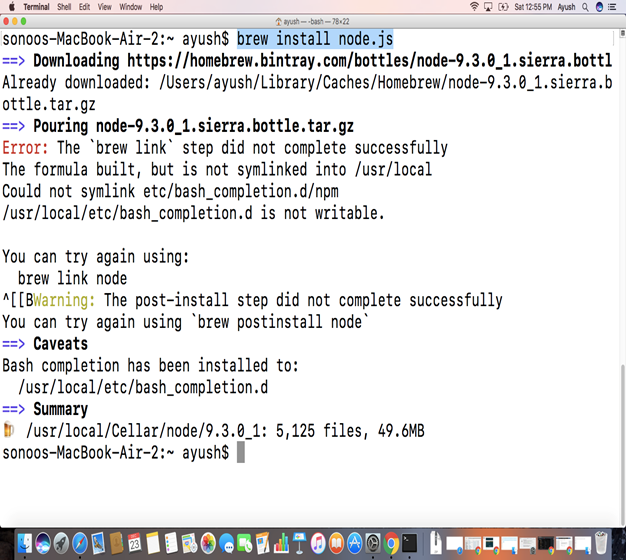626x560 pixels.
Task: Open Reminders list icon in Dock
Action: pos(171,544)
